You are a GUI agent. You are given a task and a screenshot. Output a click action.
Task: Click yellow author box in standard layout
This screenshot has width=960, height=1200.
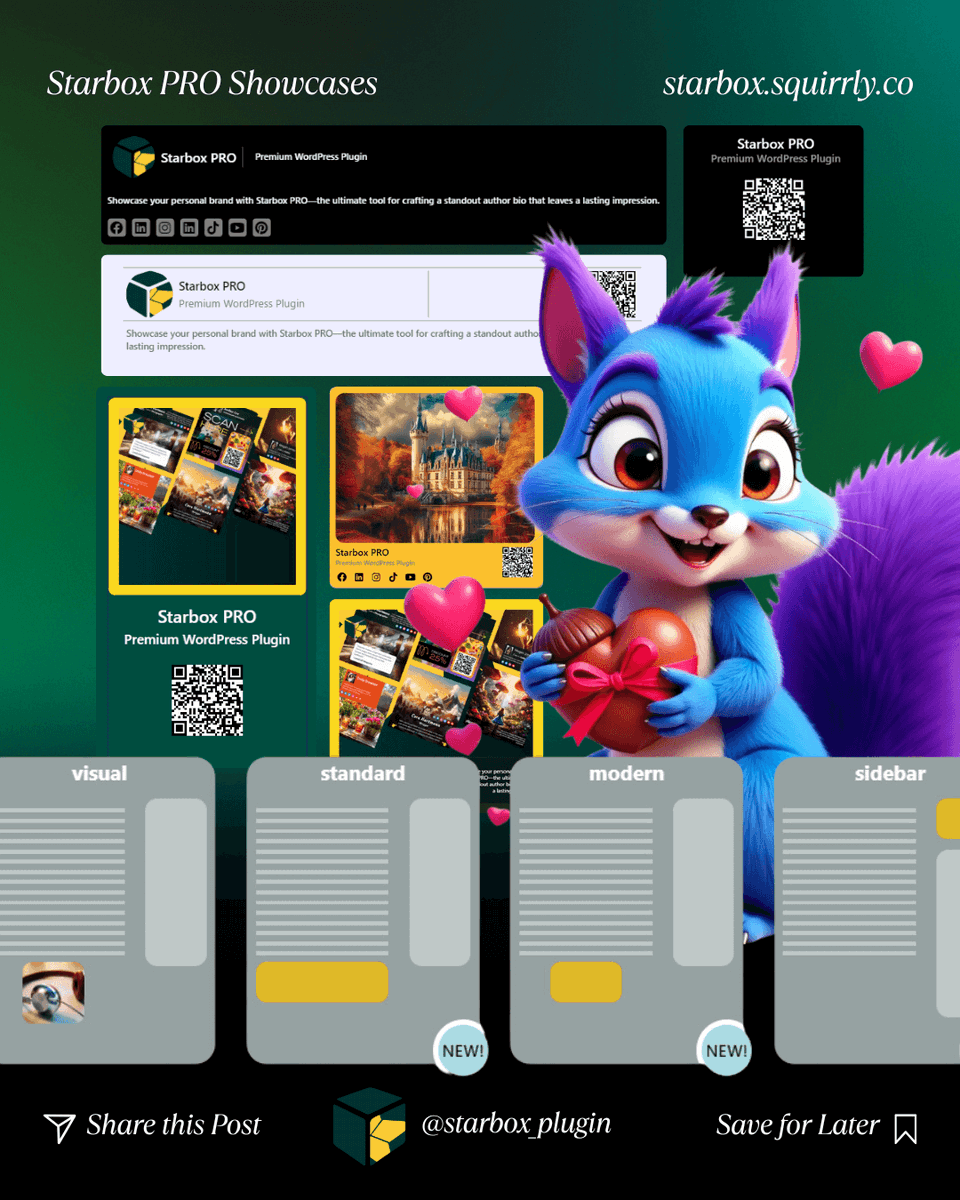tap(322, 982)
